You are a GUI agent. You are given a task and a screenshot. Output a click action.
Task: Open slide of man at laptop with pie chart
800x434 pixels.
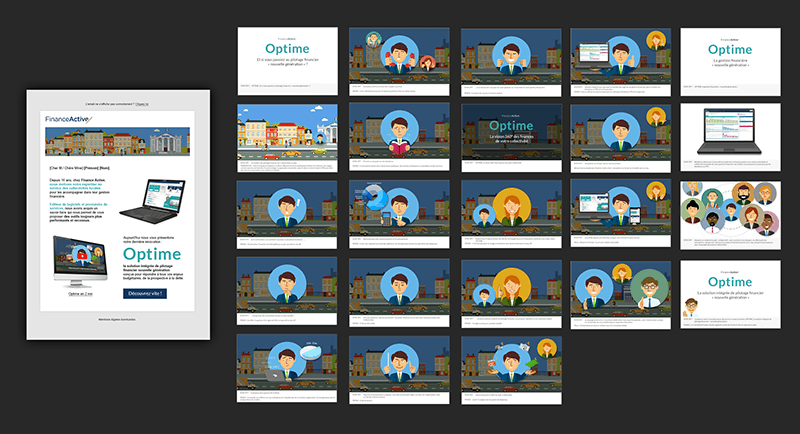[287, 368]
